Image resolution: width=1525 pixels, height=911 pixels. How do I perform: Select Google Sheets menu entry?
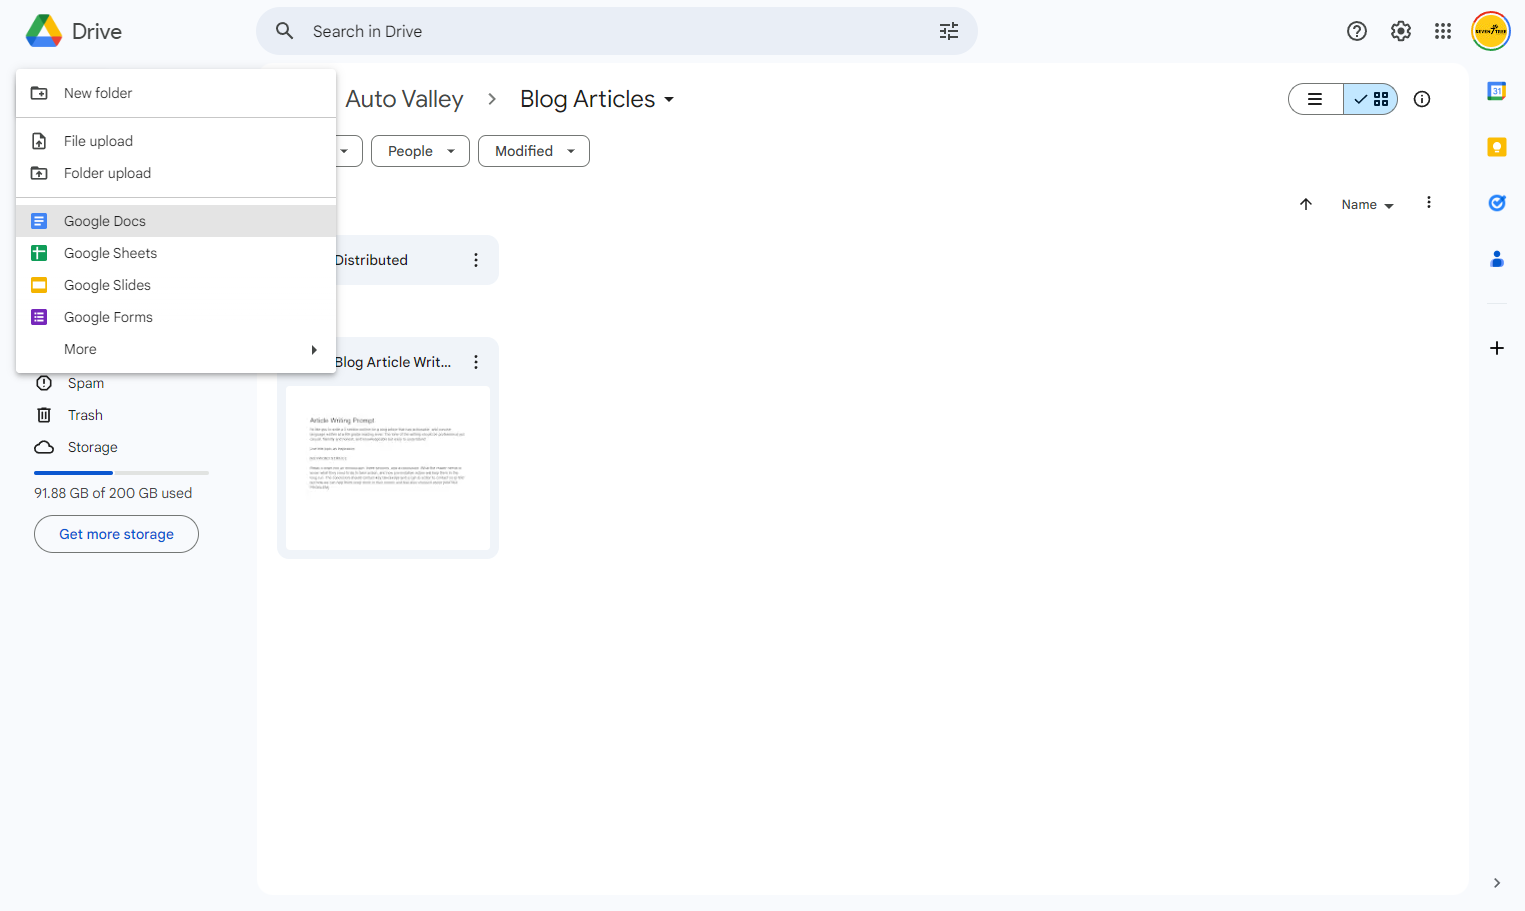click(176, 253)
